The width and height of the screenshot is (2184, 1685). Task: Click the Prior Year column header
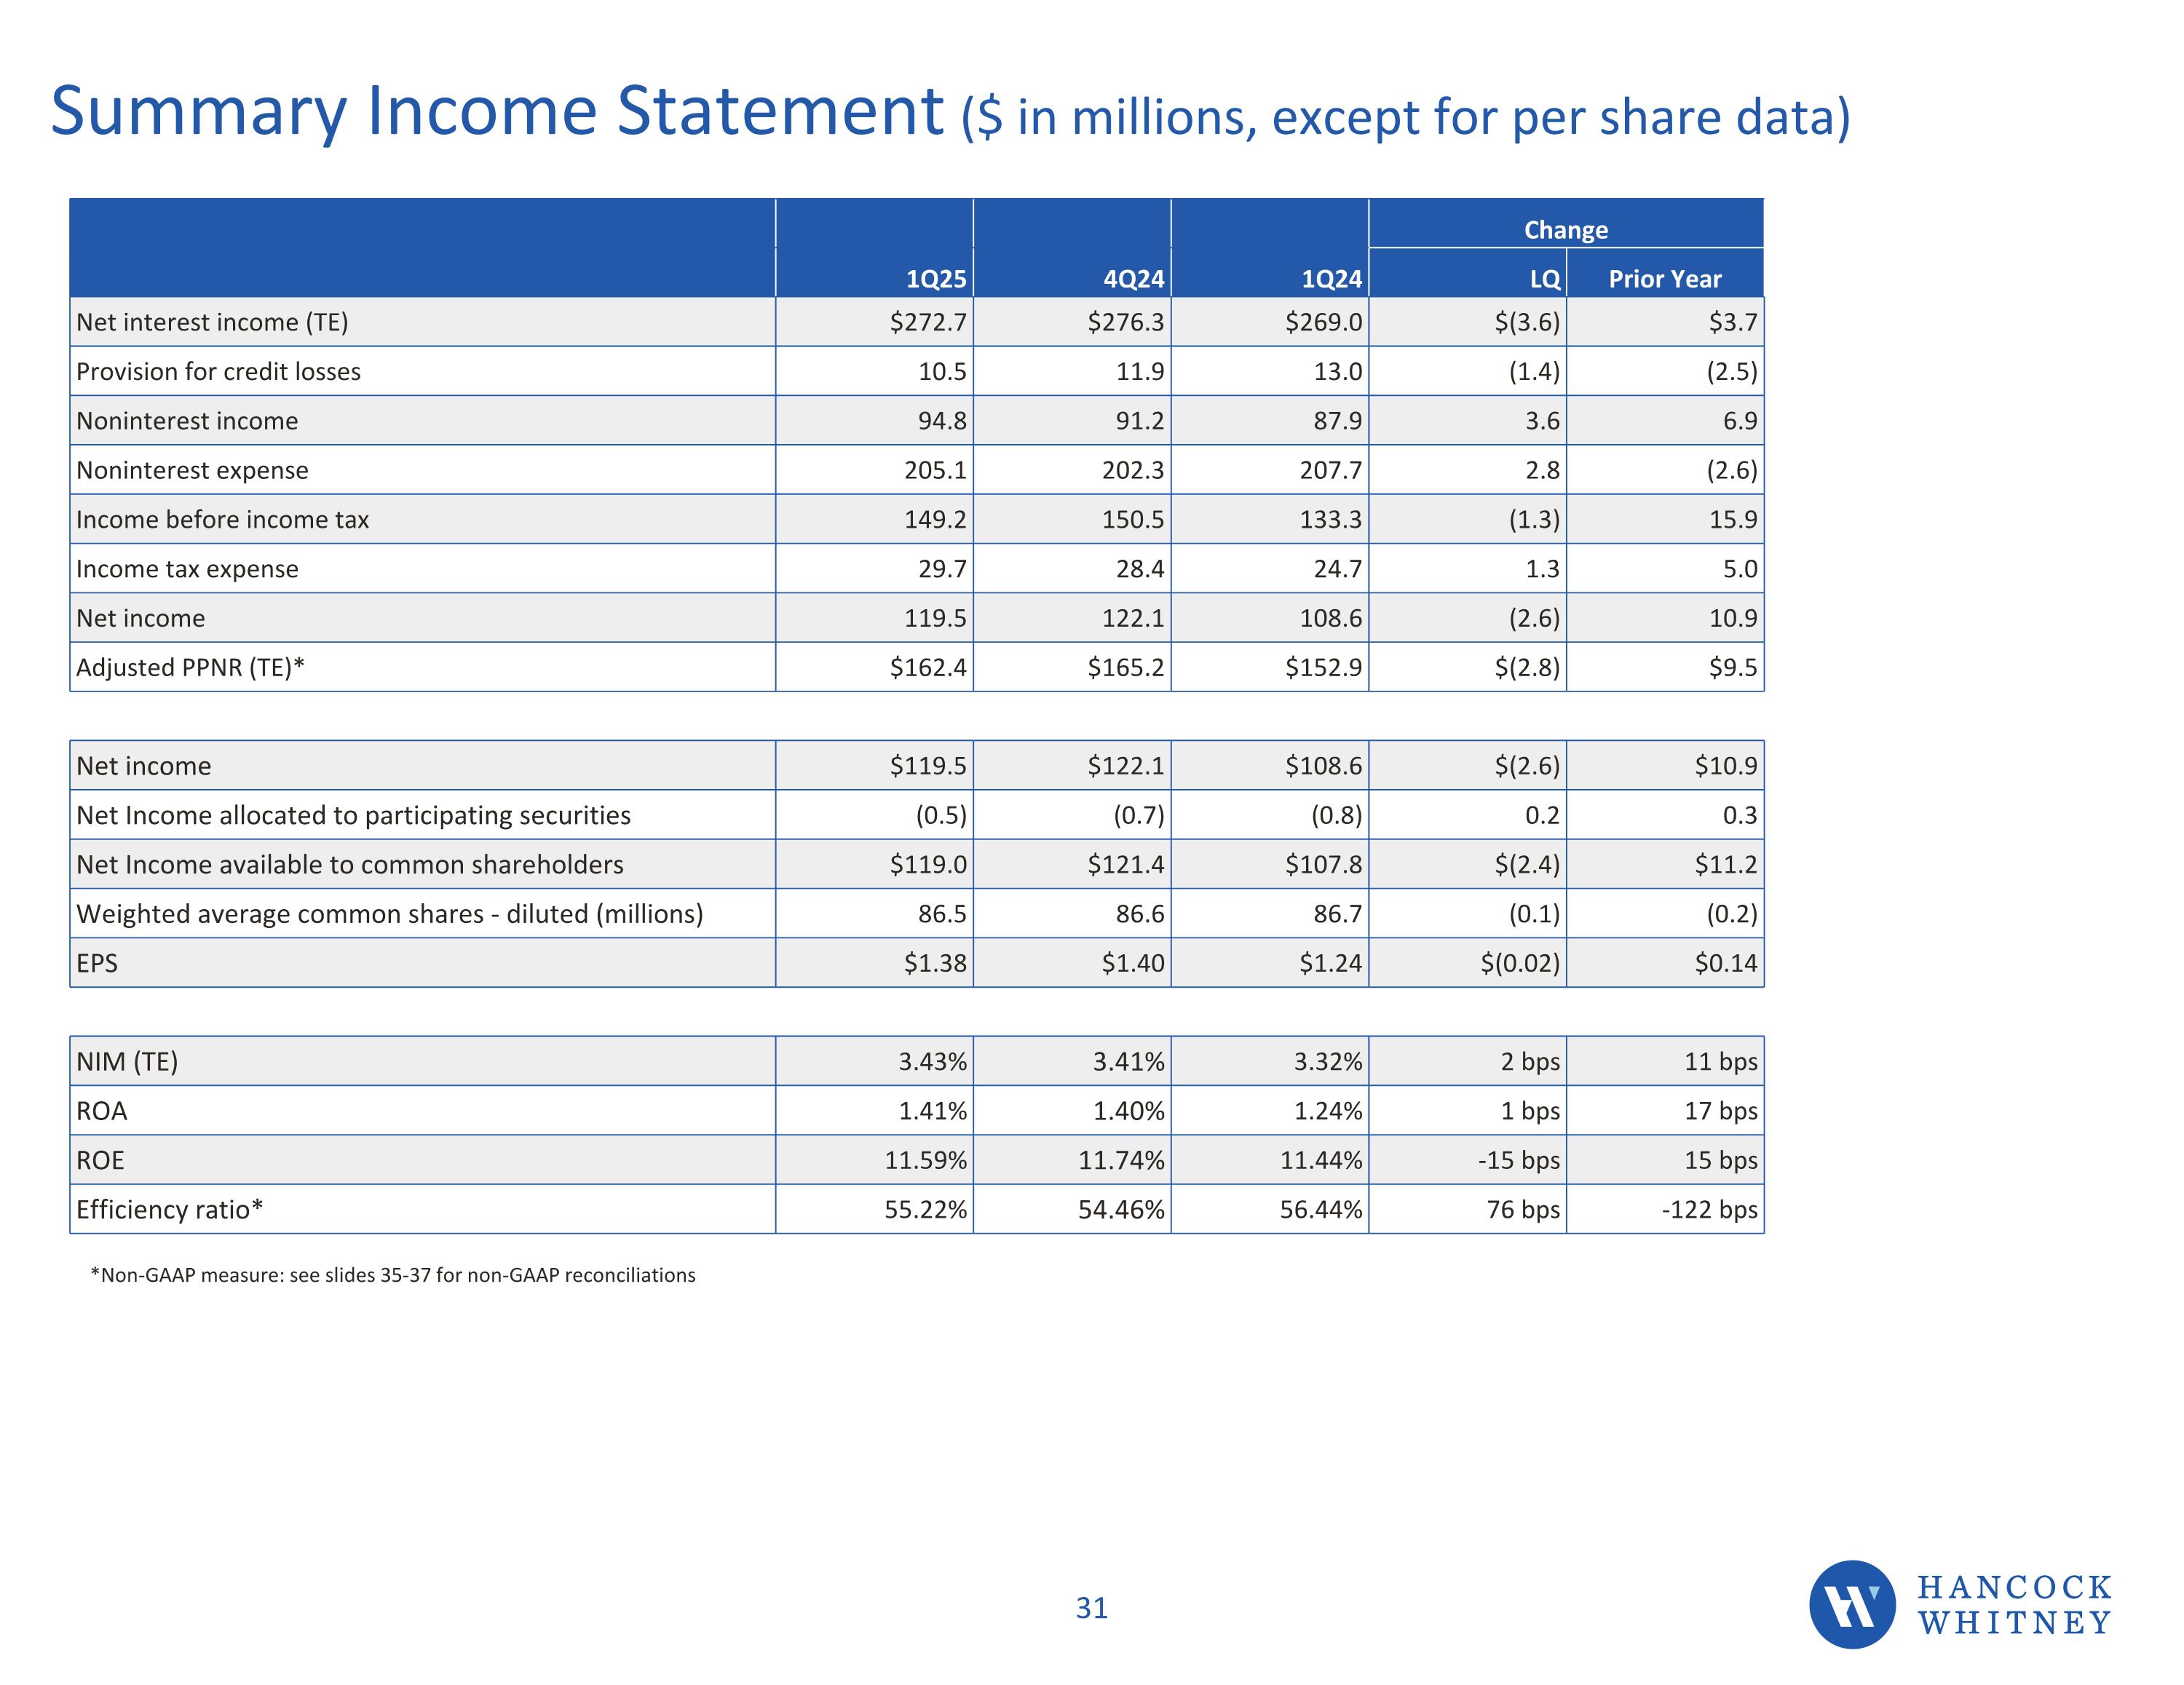tap(1664, 279)
